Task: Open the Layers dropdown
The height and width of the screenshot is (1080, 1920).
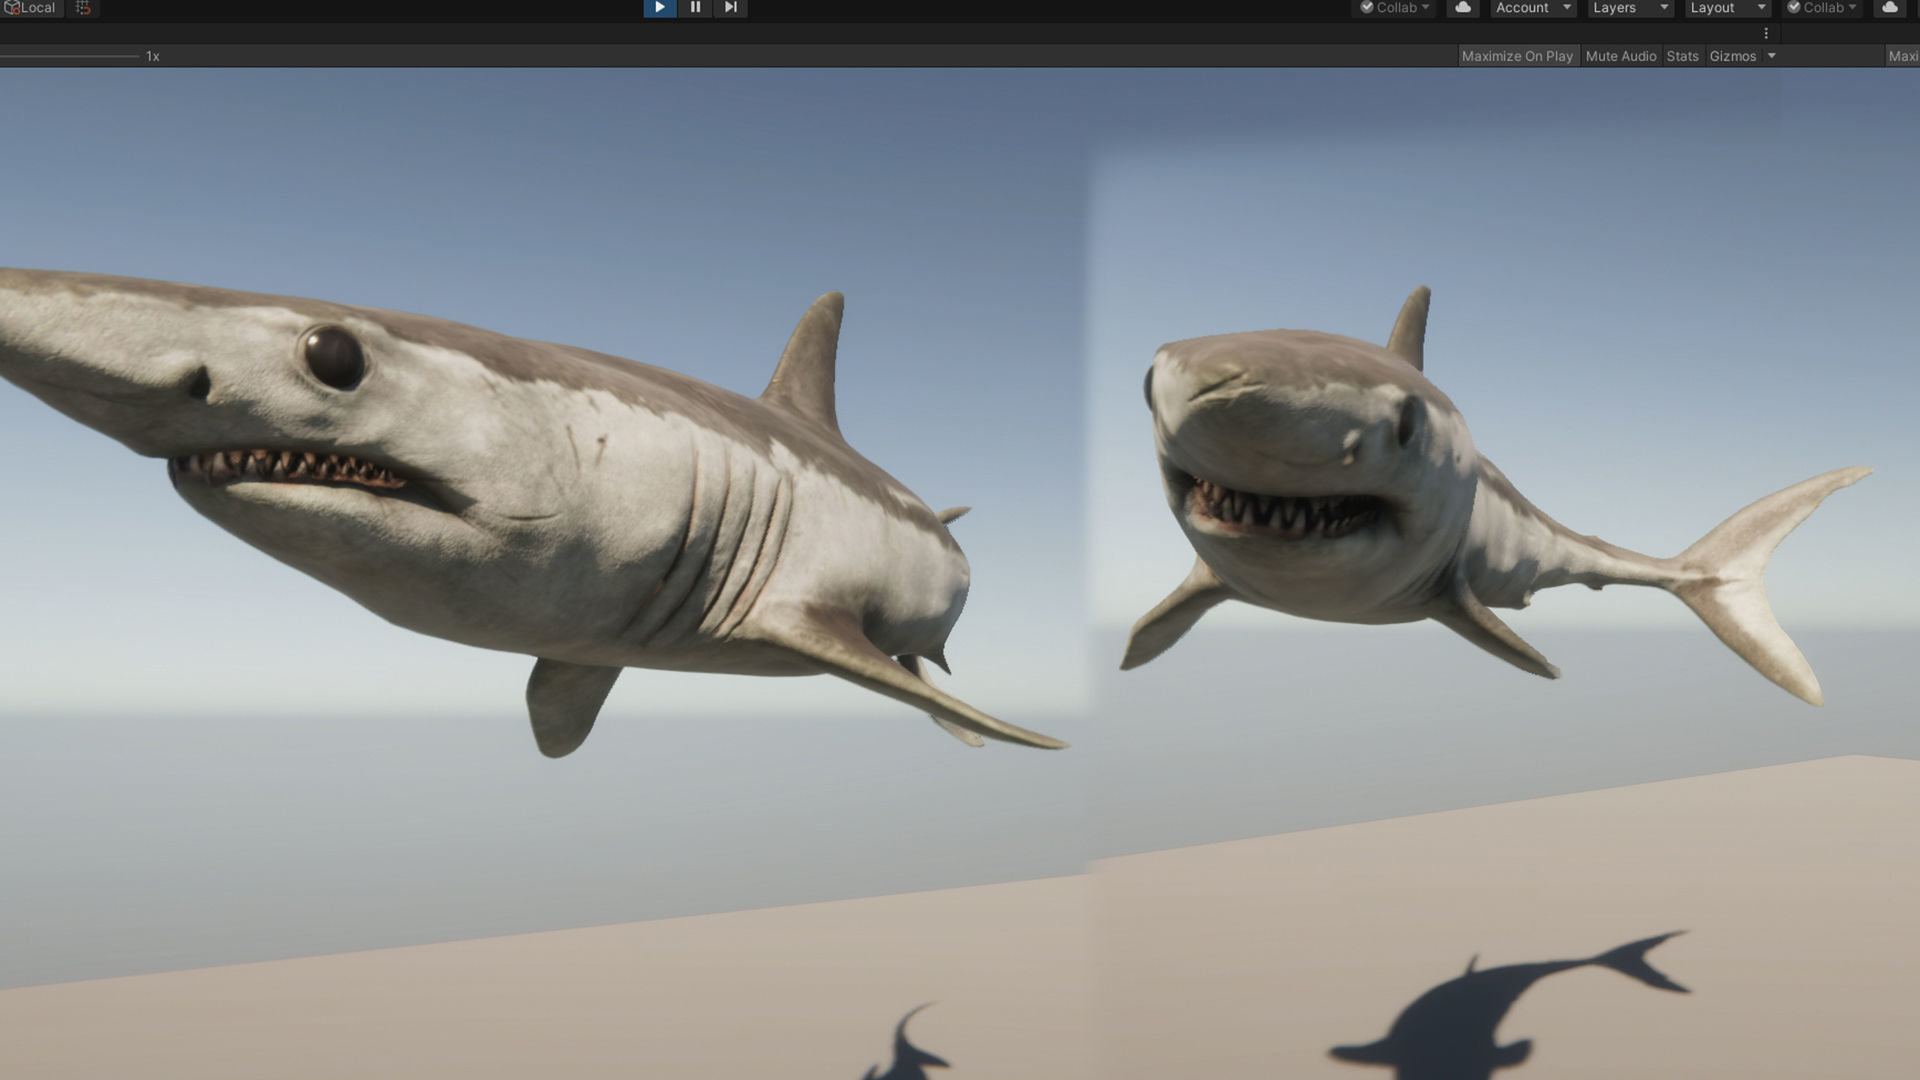Action: 1630,8
